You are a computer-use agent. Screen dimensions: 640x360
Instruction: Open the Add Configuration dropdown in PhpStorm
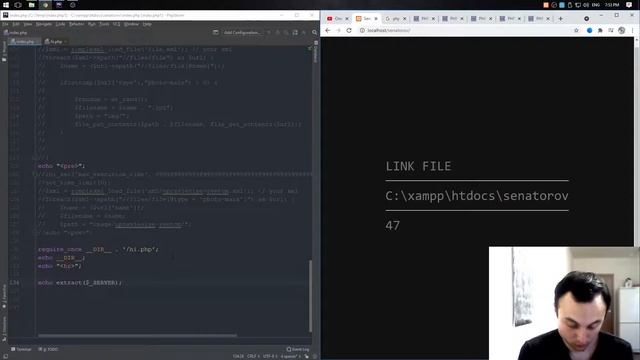pyautogui.click(x=242, y=32)
